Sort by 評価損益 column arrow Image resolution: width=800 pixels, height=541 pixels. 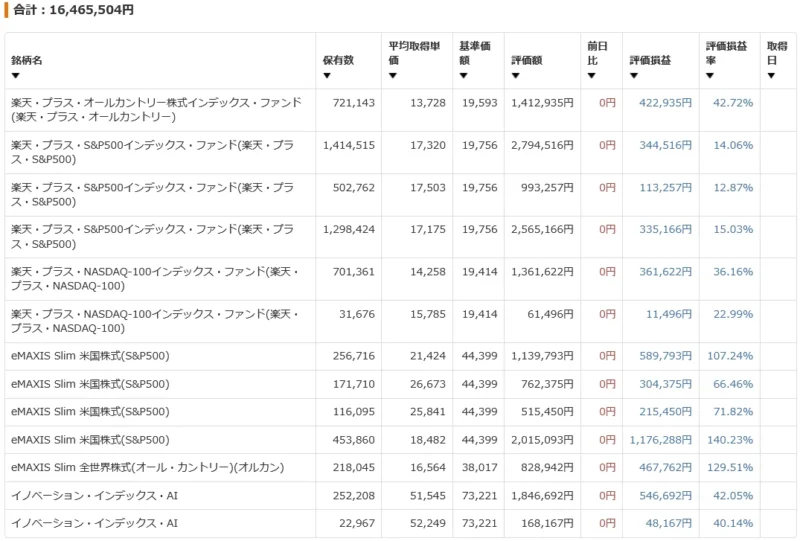click(x=634, y=76)
